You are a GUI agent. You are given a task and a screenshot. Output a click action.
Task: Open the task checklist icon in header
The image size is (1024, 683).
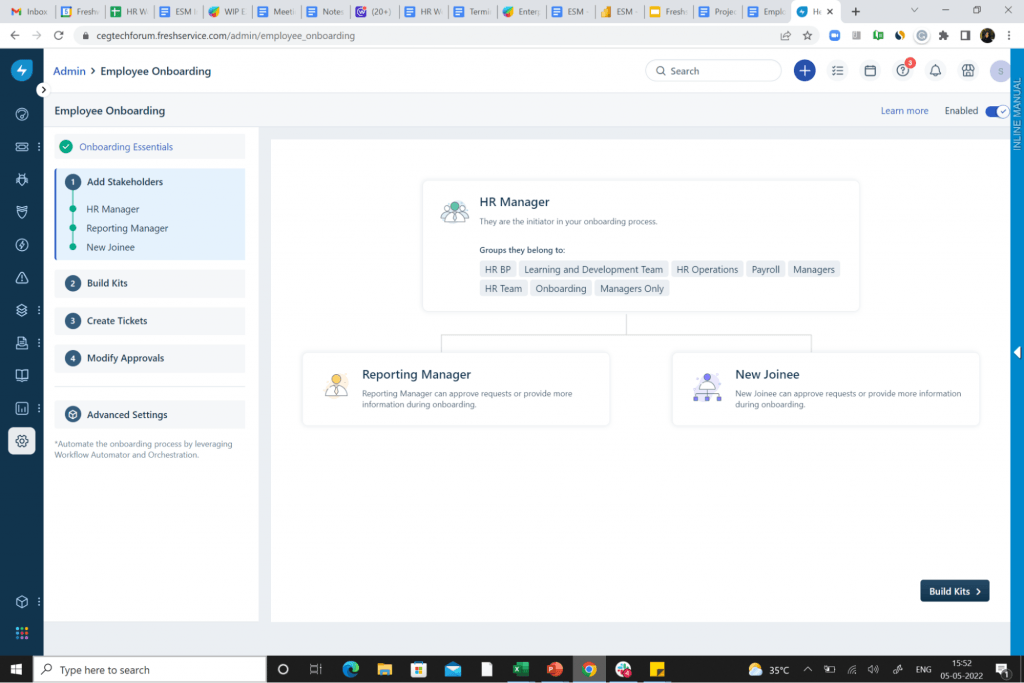(x=838, y=71)
